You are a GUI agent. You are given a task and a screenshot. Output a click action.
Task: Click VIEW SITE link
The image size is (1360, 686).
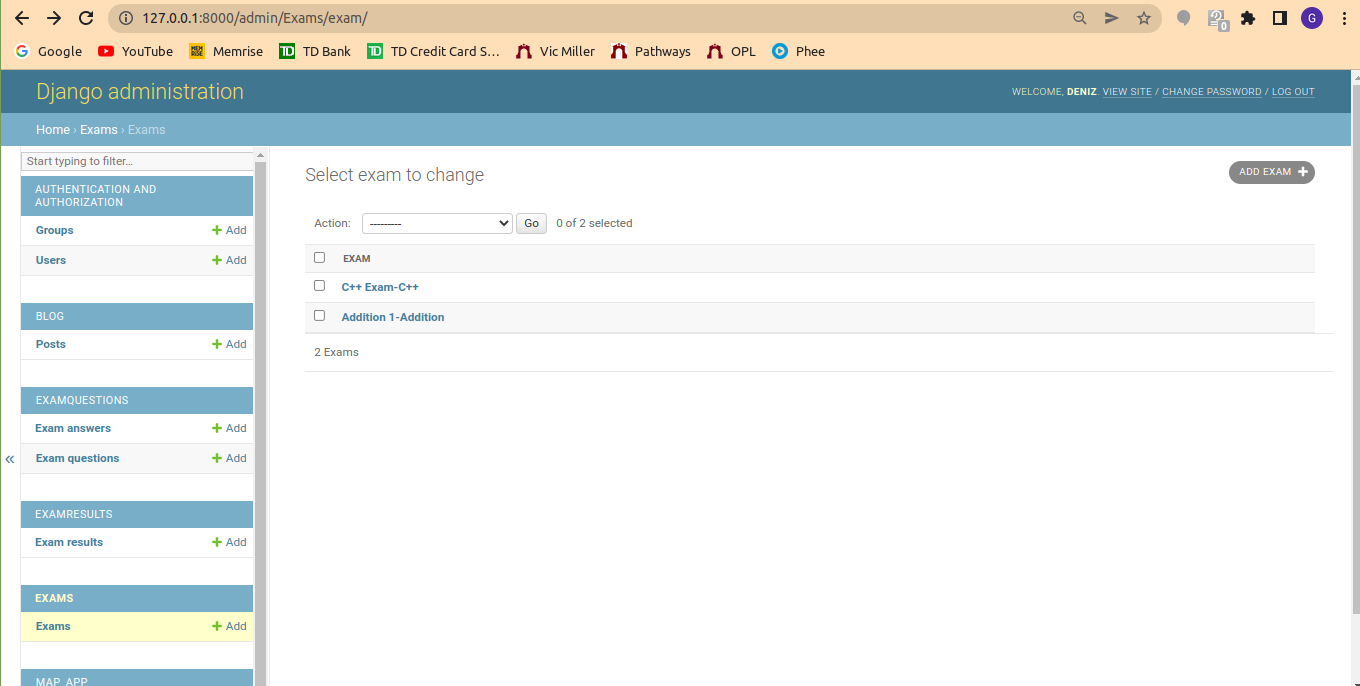coord(1127,92)
